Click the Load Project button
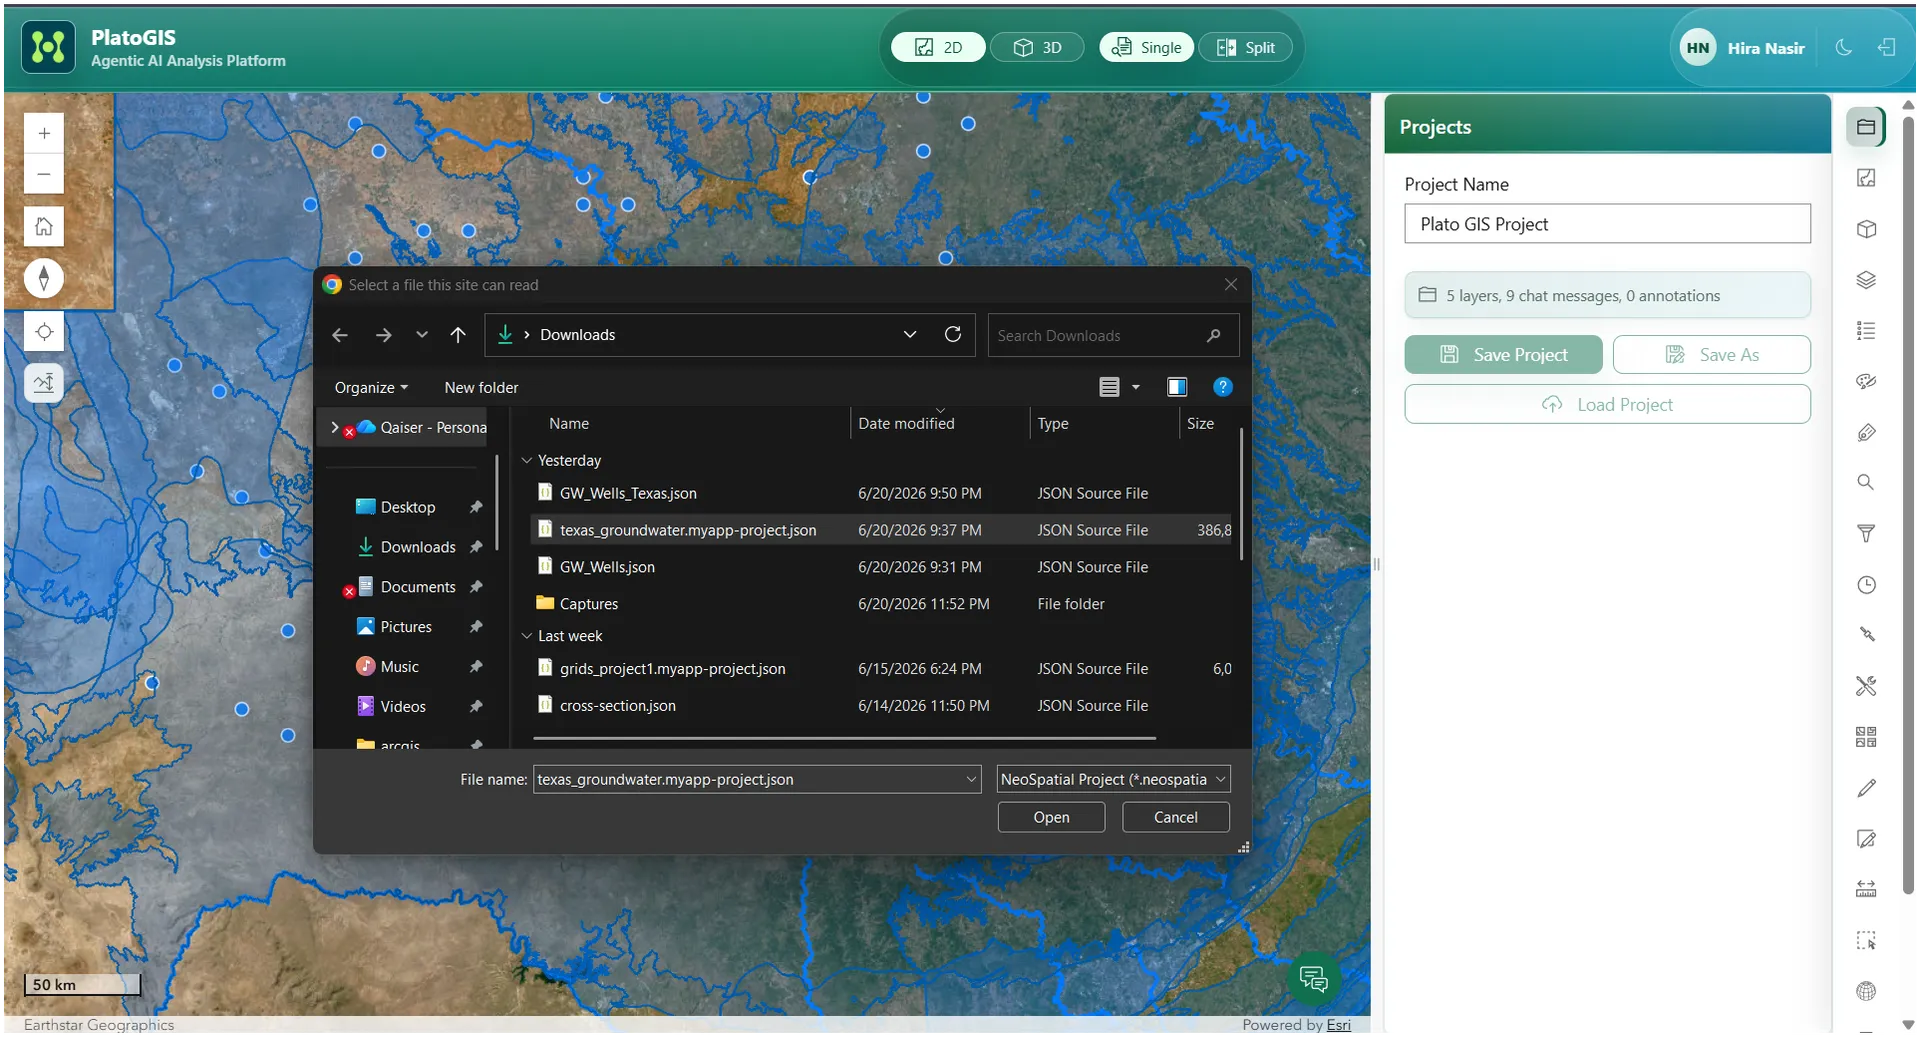The height and width of the screenshot is (1037, 1920). point(1607,404)
